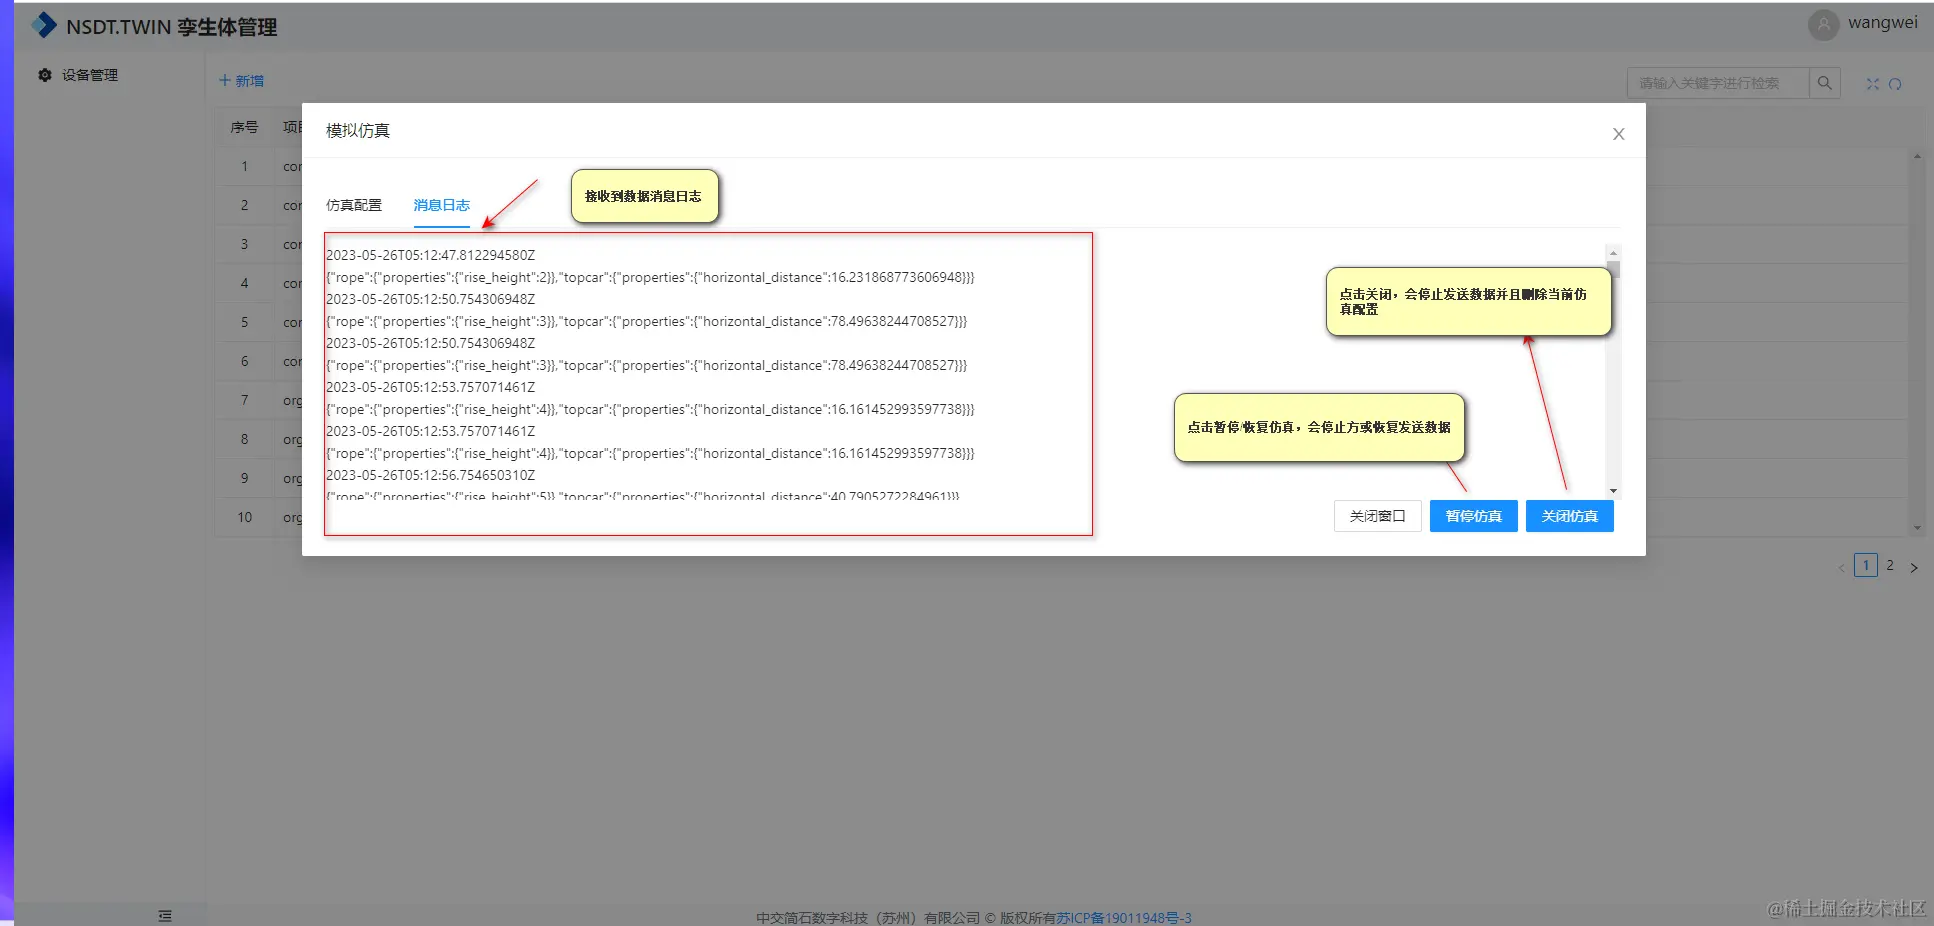Click the down arrow of the table scrollbar
This screenshot has height=926, width=1934.
coord(1916,528)
